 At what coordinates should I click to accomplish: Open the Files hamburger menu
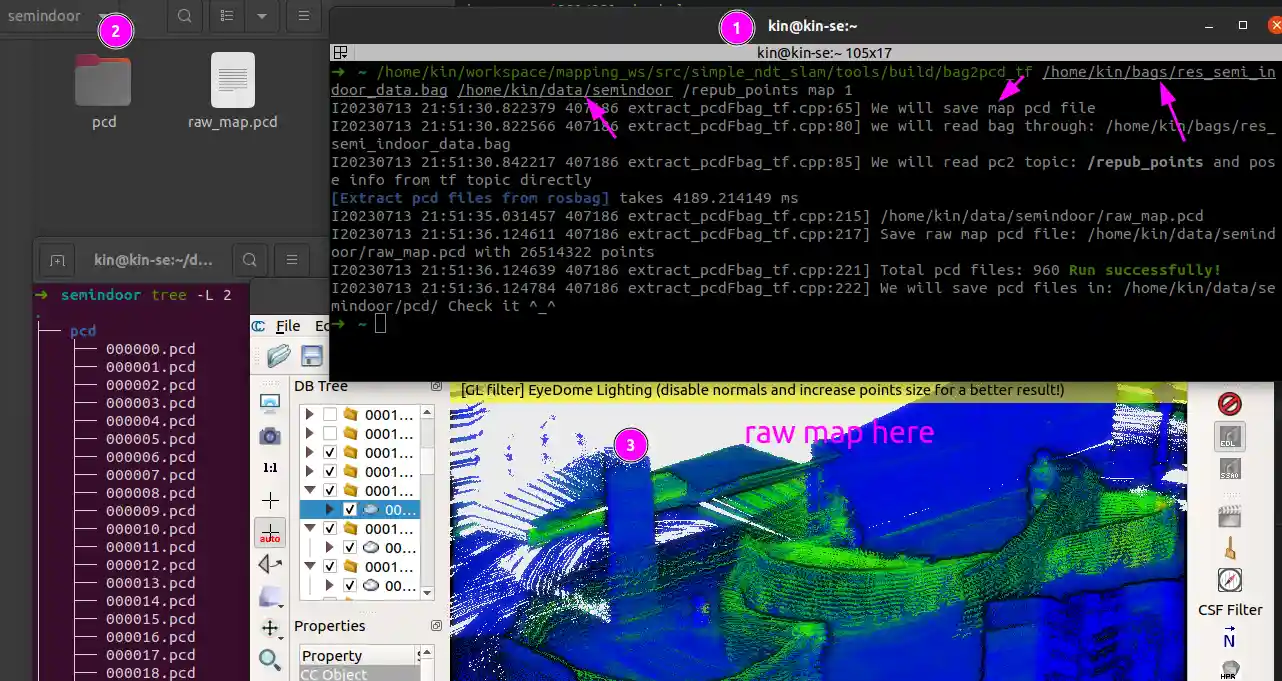tap(304, 16)
